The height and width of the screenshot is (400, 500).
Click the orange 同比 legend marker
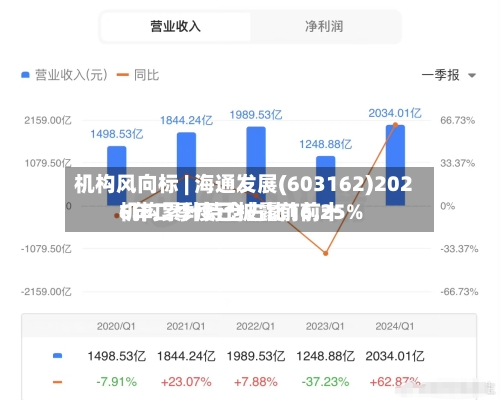pyautogui.click(x=122, y=75)
